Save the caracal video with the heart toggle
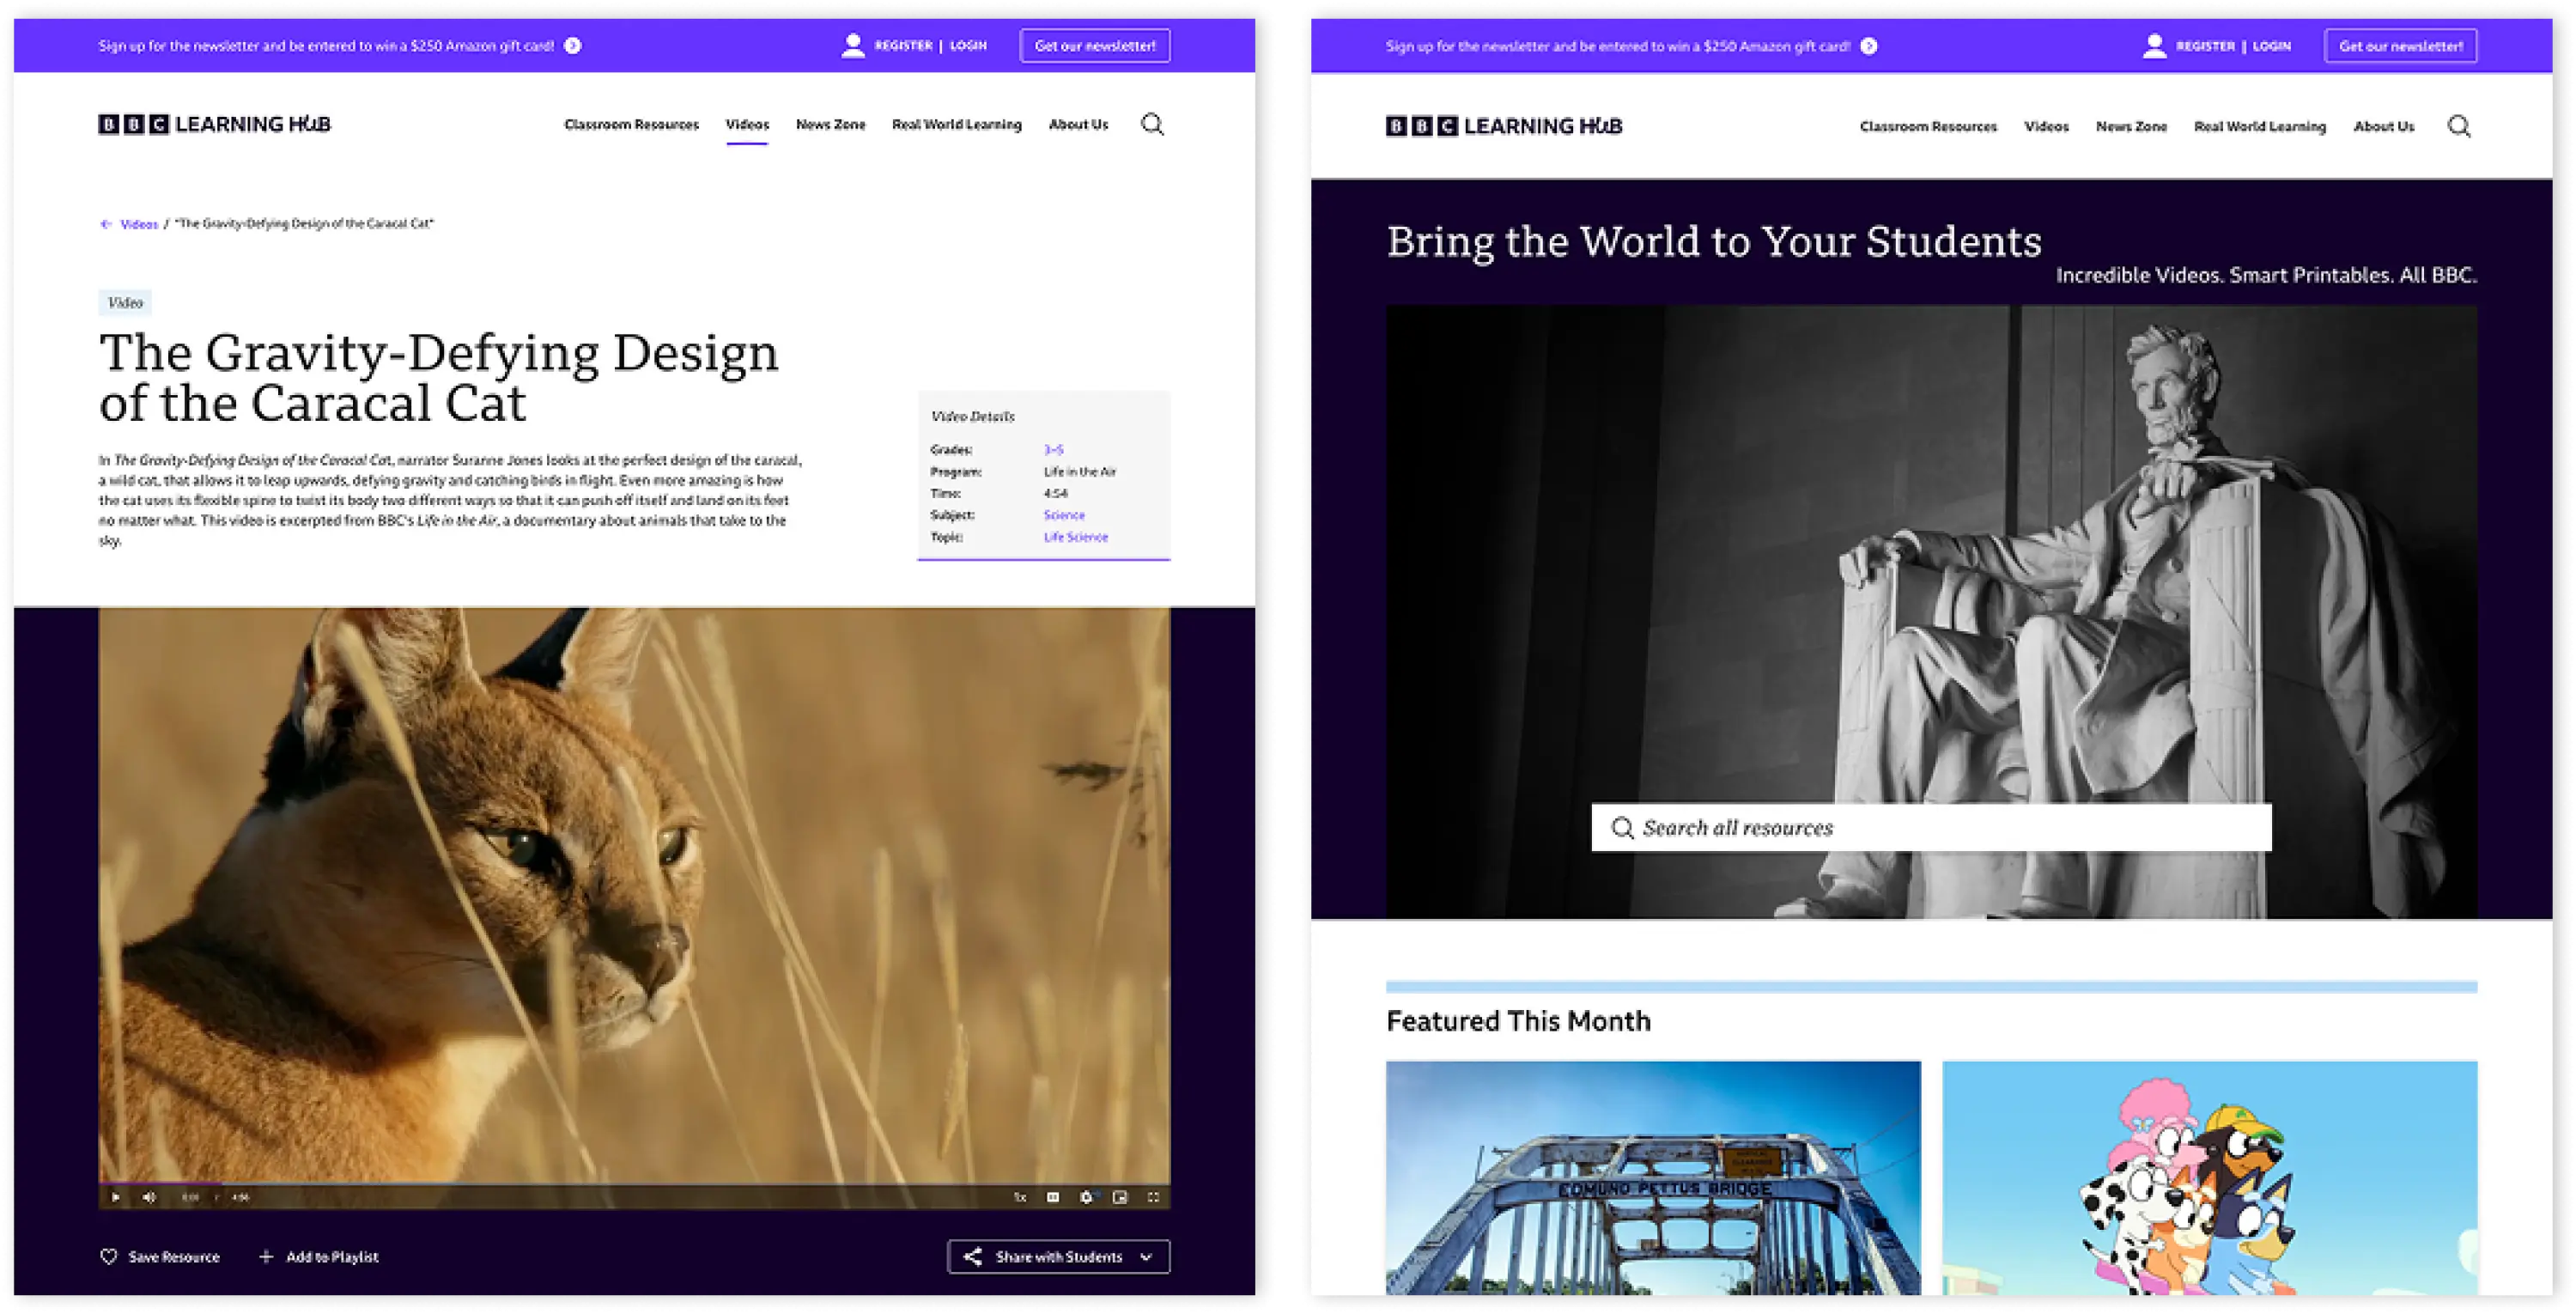 (110, 1257)
